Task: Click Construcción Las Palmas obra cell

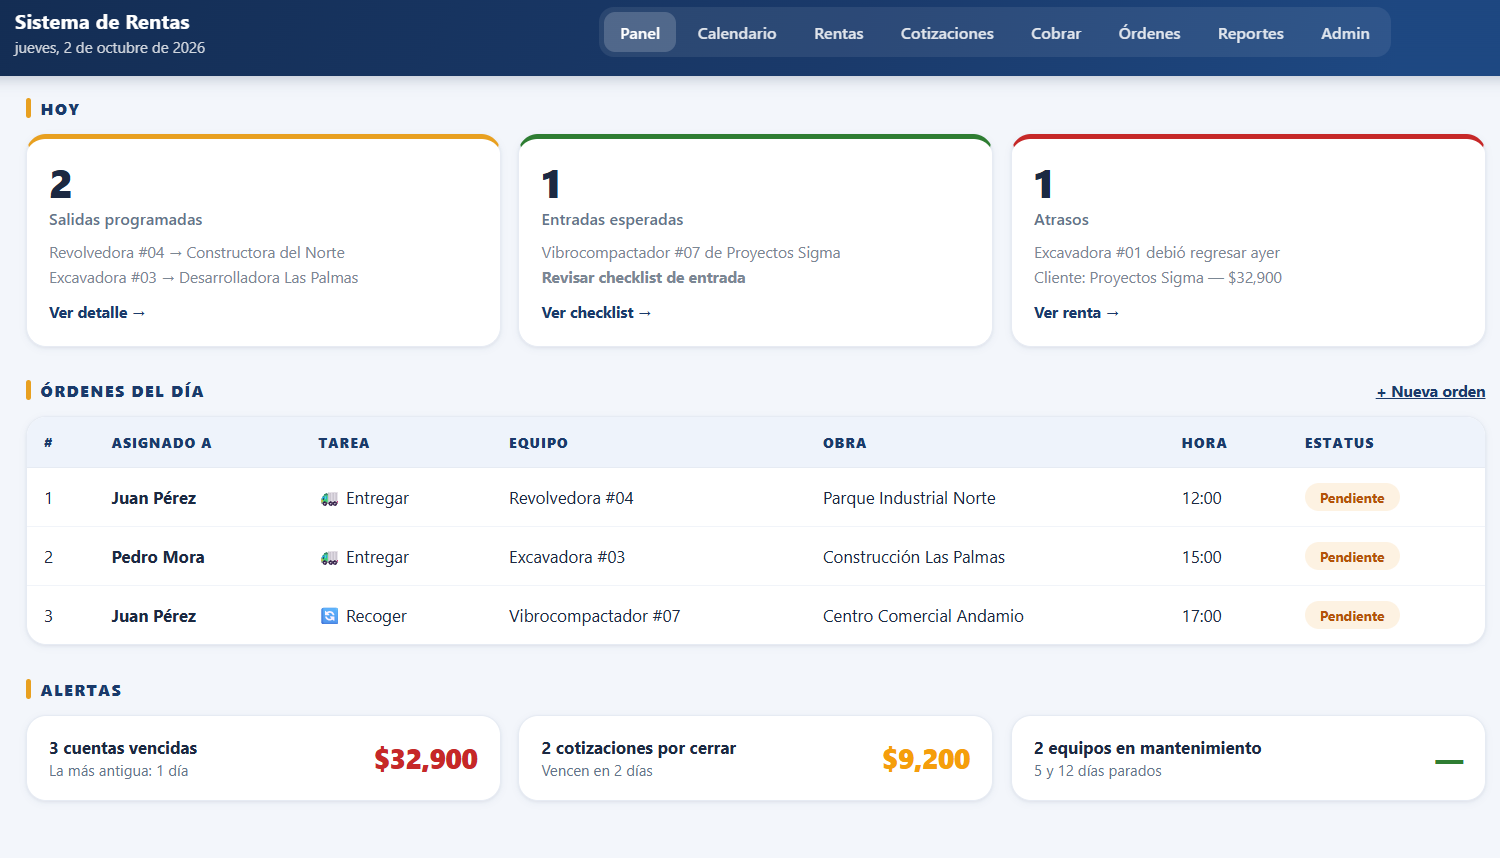Action: tap(914, 557)
